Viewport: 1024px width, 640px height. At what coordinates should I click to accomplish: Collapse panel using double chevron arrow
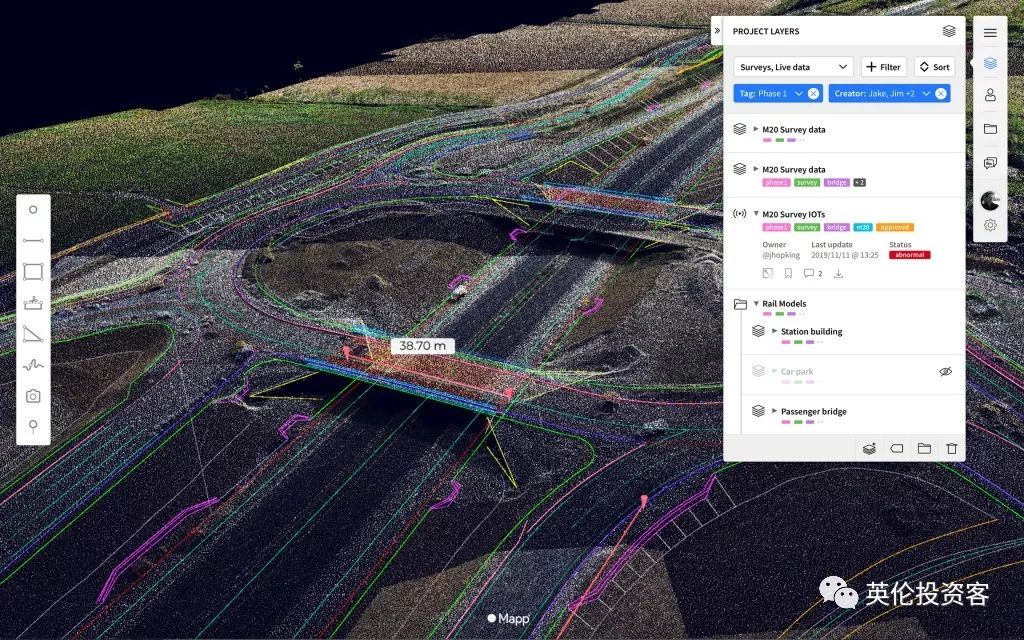pos(717,31)
